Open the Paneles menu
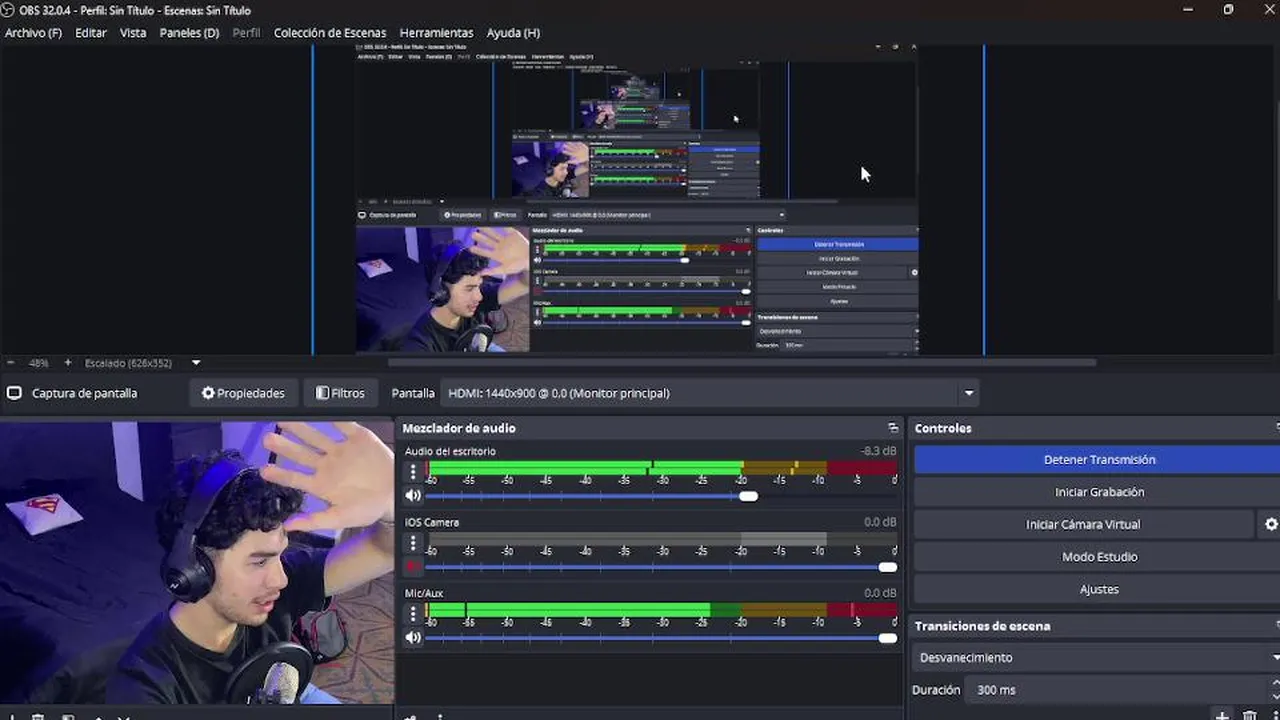 pos(189,33)
